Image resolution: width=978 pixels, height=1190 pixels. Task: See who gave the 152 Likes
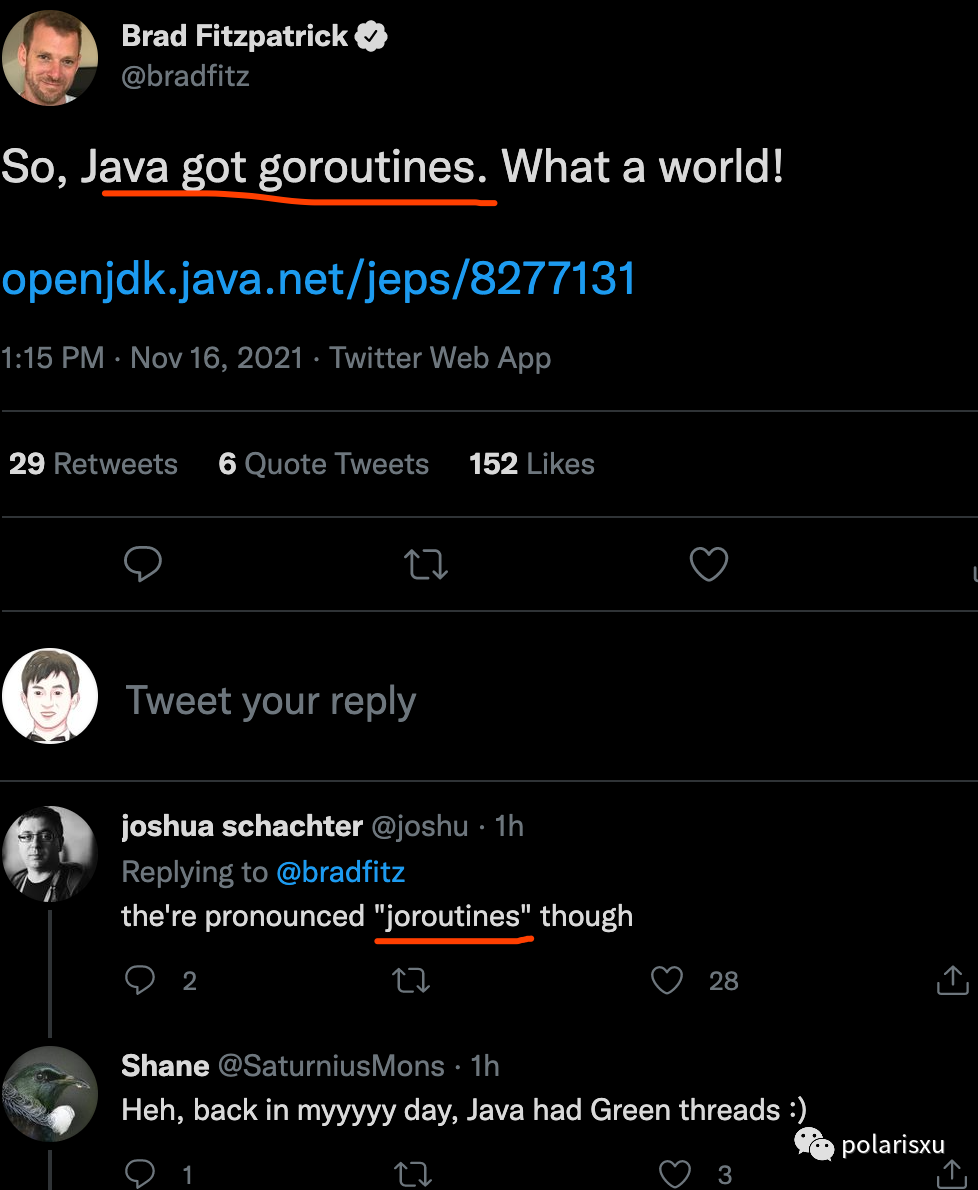coord(531,463)
